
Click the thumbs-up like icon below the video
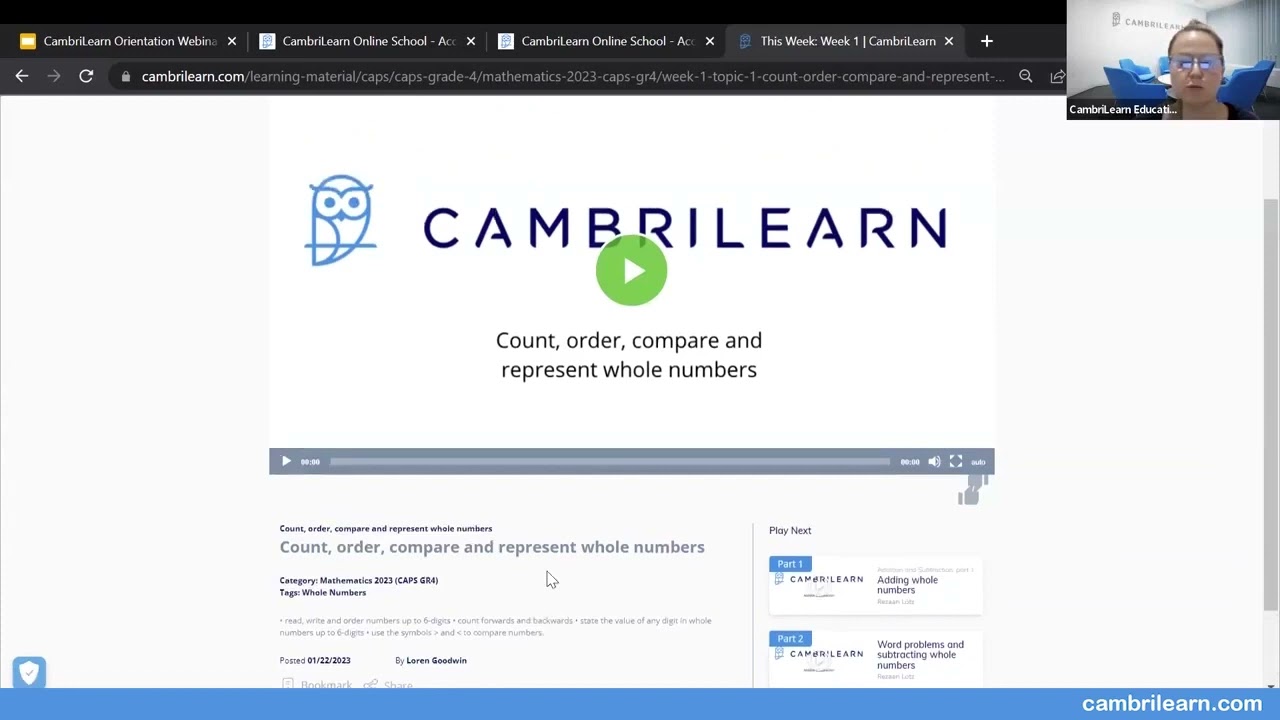click(x=968, y=496)
